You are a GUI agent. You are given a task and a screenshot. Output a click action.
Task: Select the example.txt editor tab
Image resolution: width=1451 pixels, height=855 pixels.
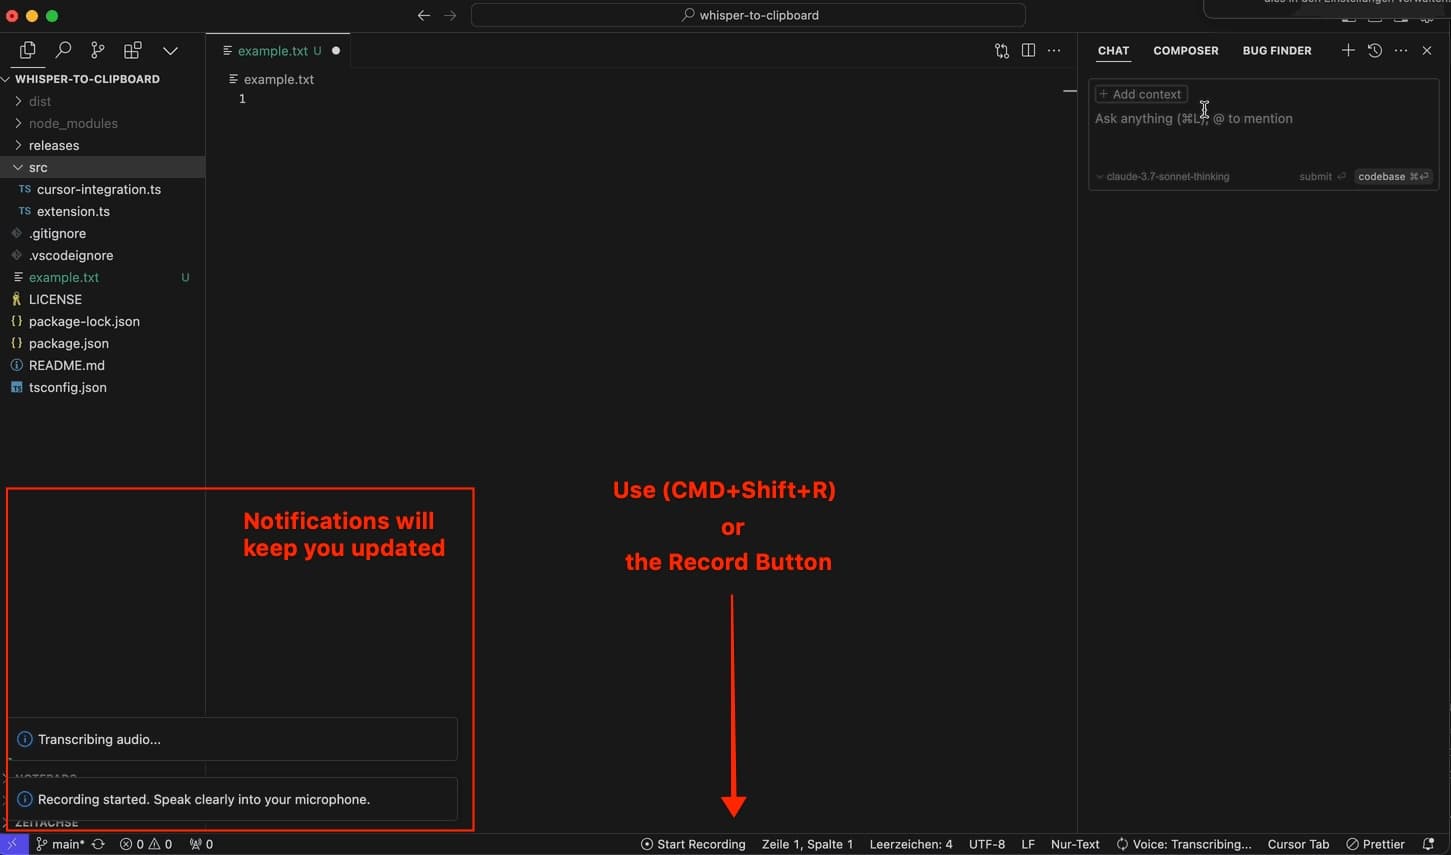pos(277,50)
